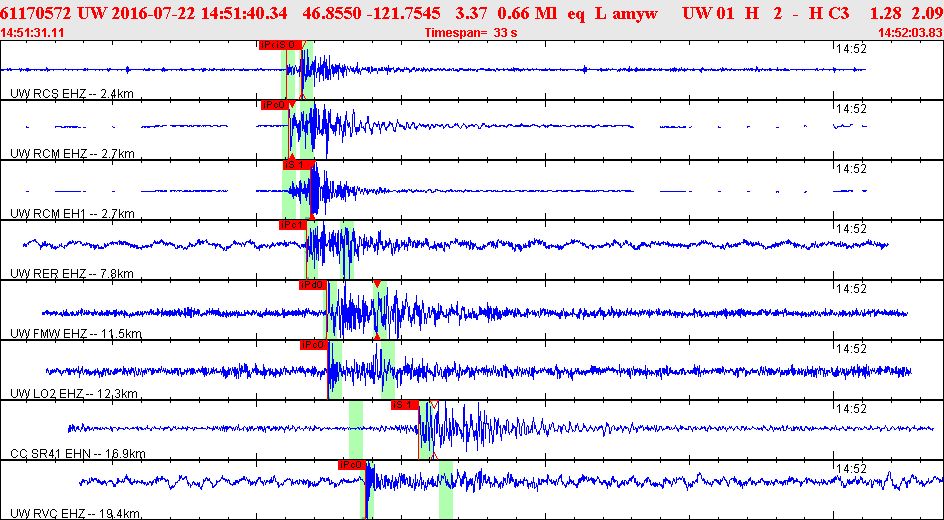Click the iS 1 pick flag on RCM EH1

pos(297,165)
